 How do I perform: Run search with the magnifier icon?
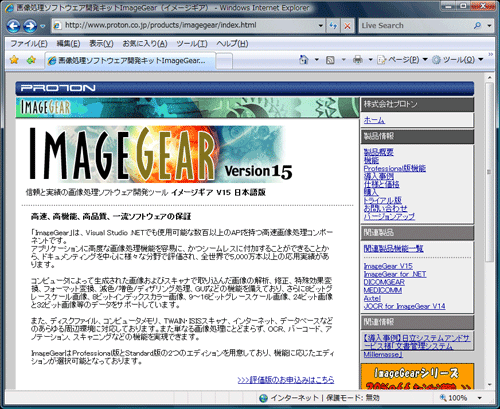tap(477, 26)
